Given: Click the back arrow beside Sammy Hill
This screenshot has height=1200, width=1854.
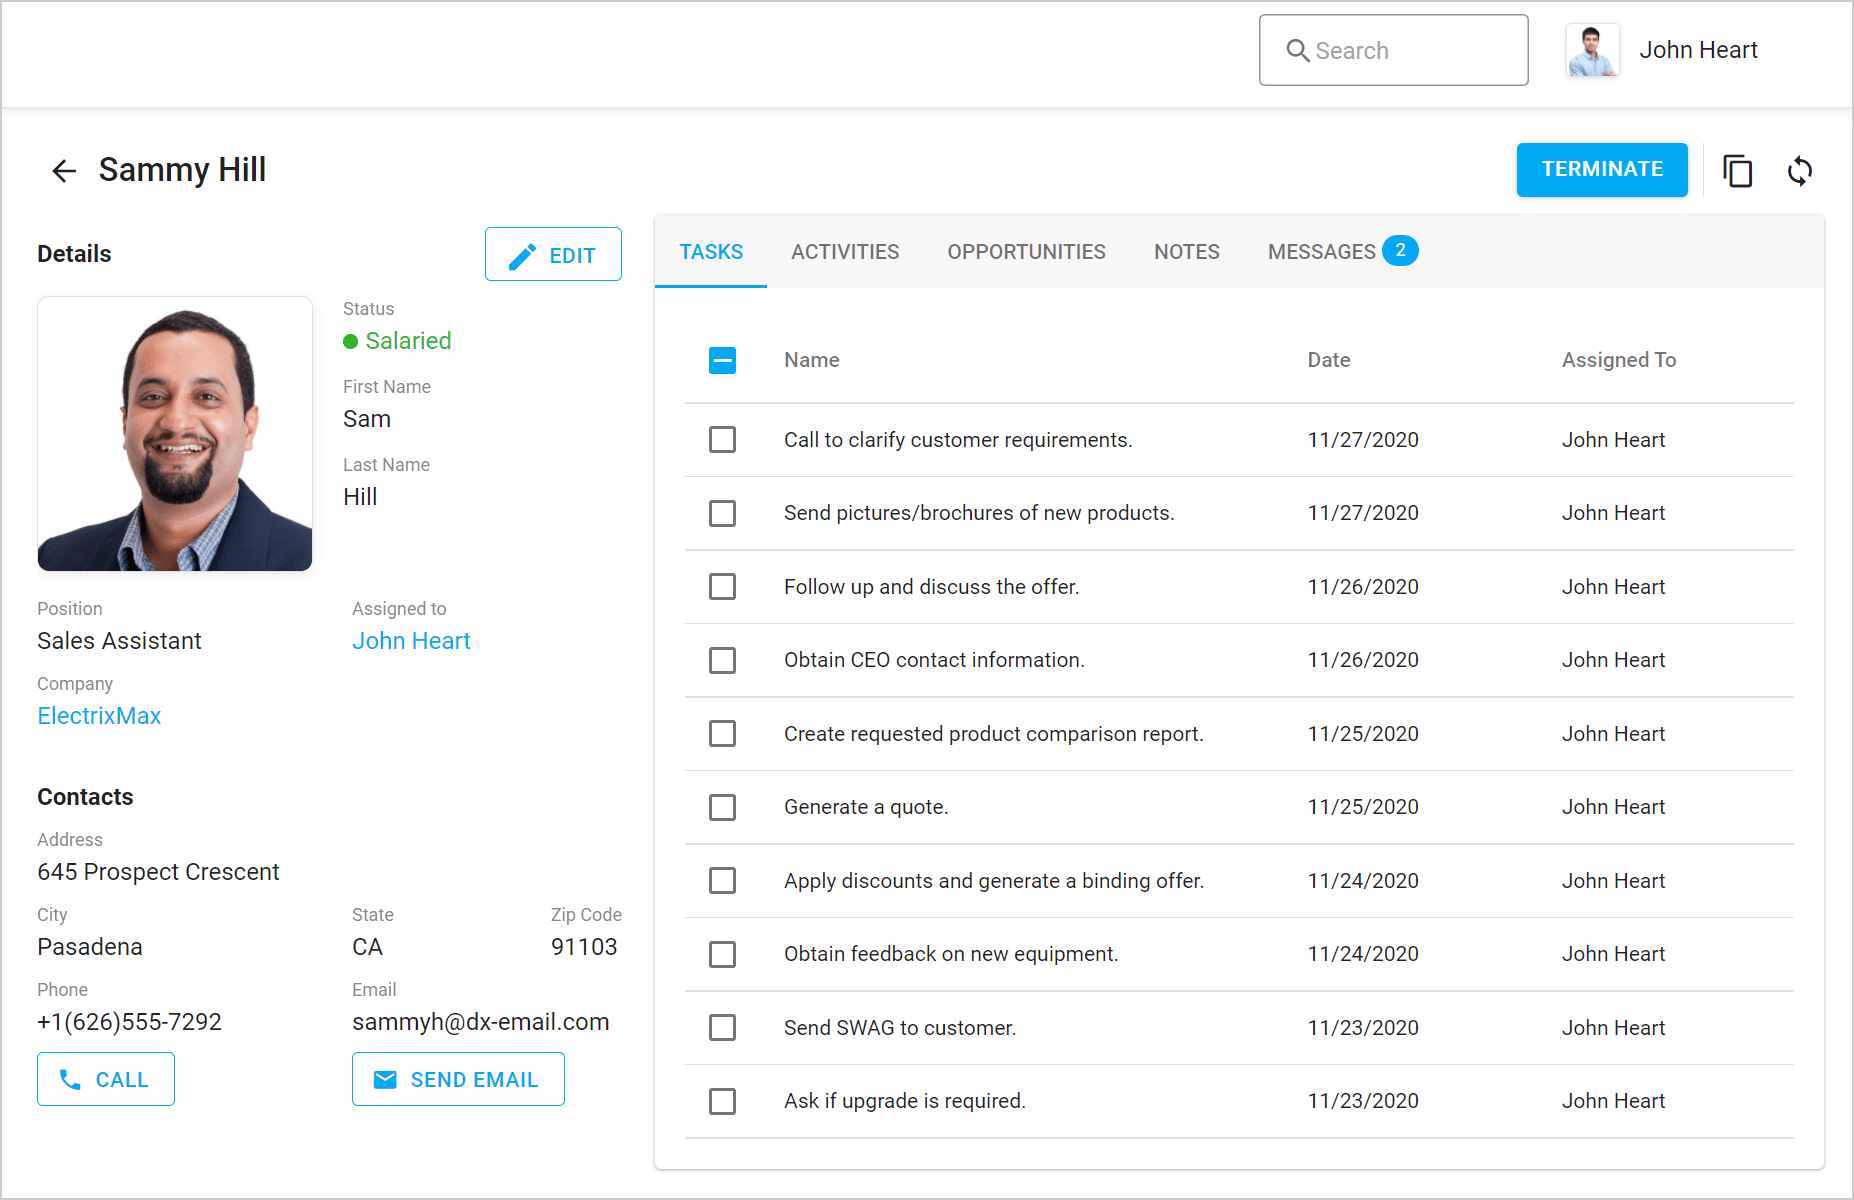Looking at the screenshot, I should click(64, 171).
